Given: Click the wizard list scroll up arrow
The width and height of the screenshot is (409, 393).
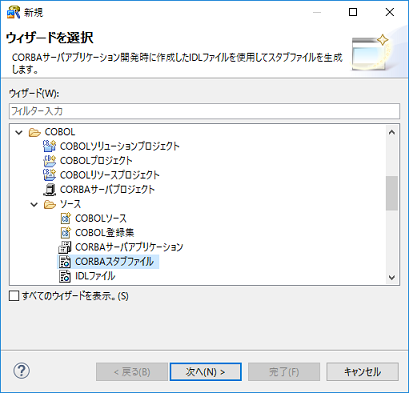Looking at the screenshot, I should 392,132.
